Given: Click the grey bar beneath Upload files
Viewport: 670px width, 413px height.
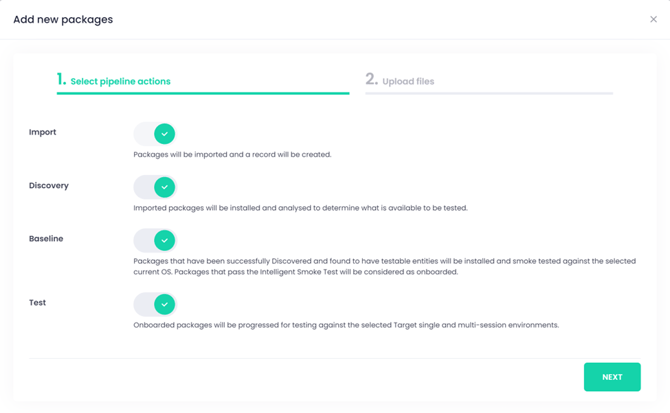Looking at the screenshot, I should 489,93.
